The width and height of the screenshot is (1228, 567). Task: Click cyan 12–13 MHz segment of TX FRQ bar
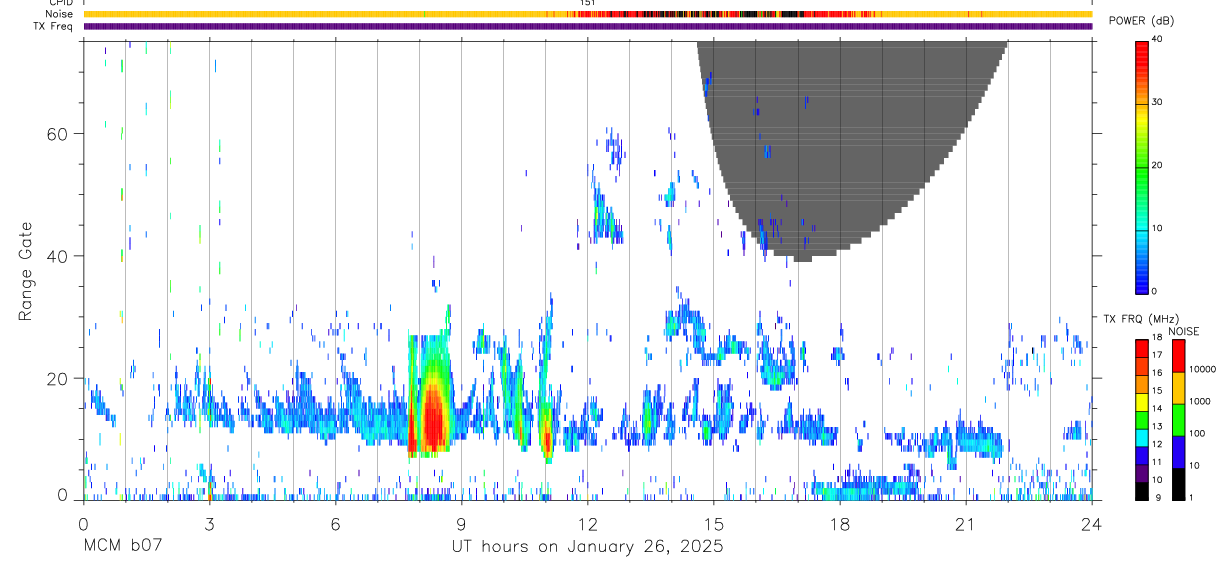point(1142,437)
